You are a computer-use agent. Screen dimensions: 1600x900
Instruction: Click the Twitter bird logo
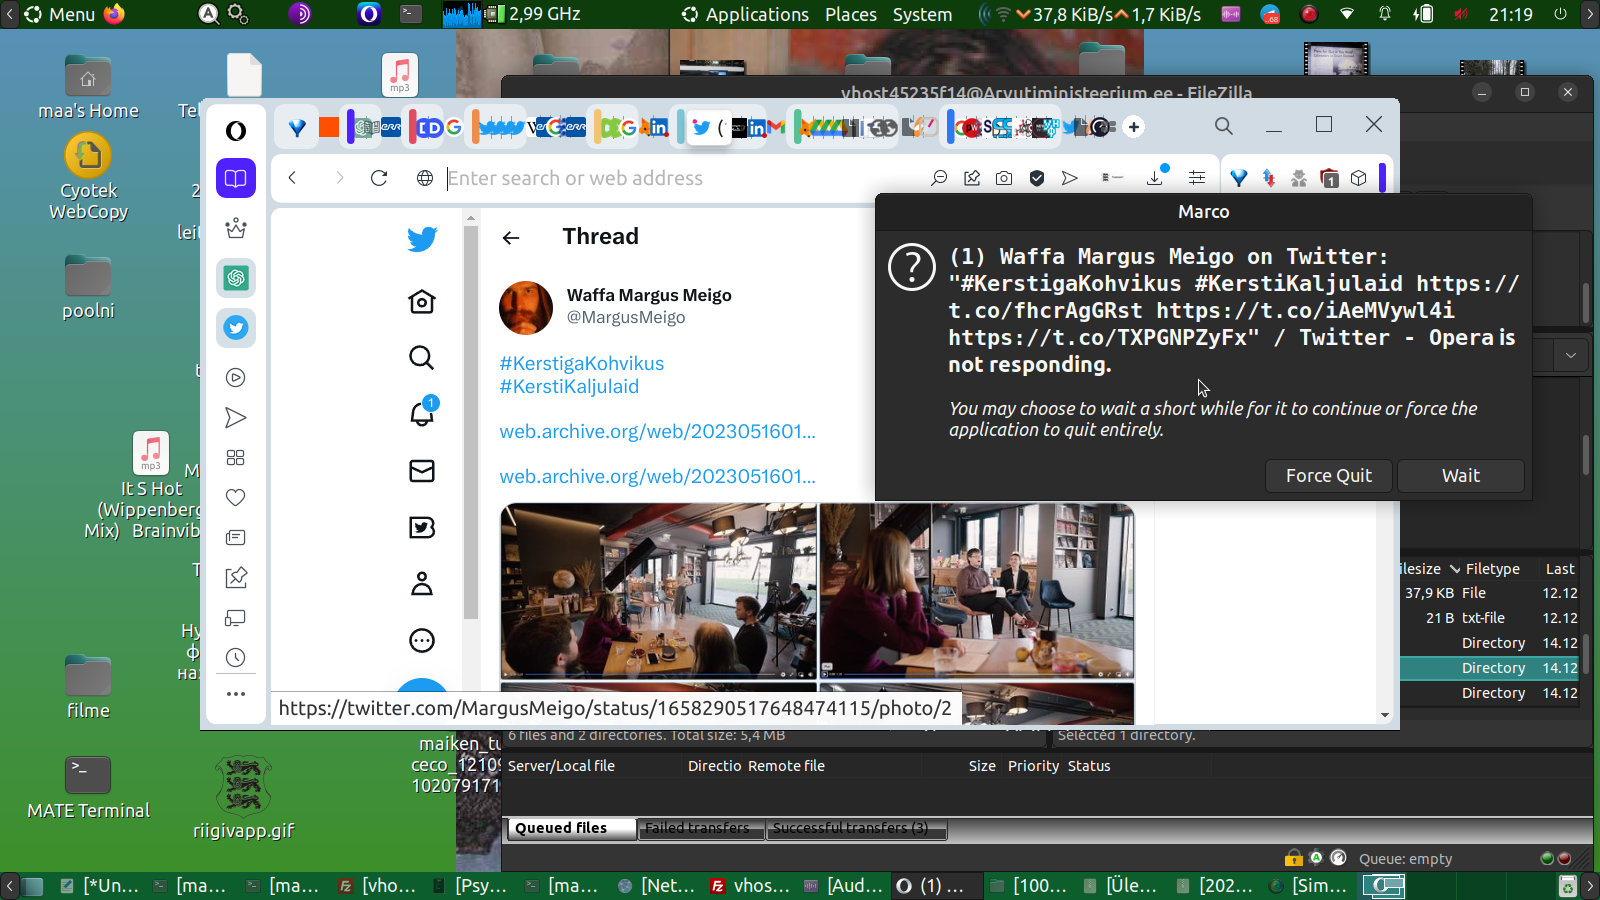(422, 238)
